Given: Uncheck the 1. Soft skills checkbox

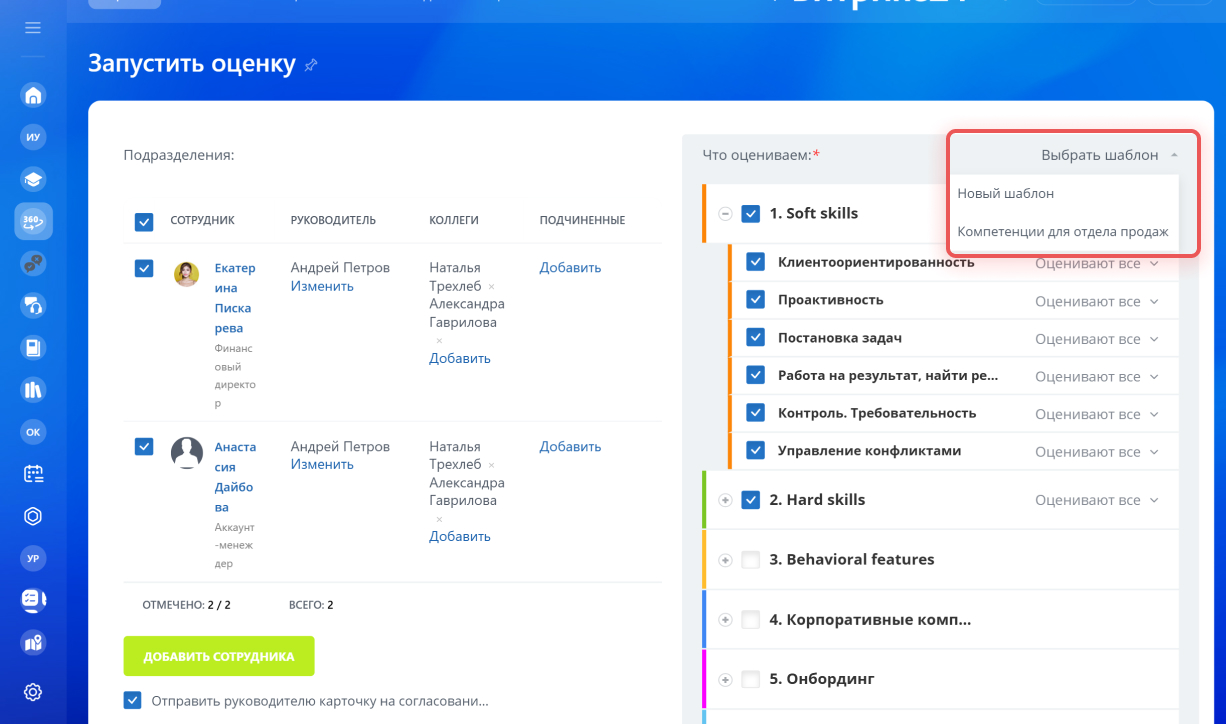Looking at the screenshot, I should point(751,213).
